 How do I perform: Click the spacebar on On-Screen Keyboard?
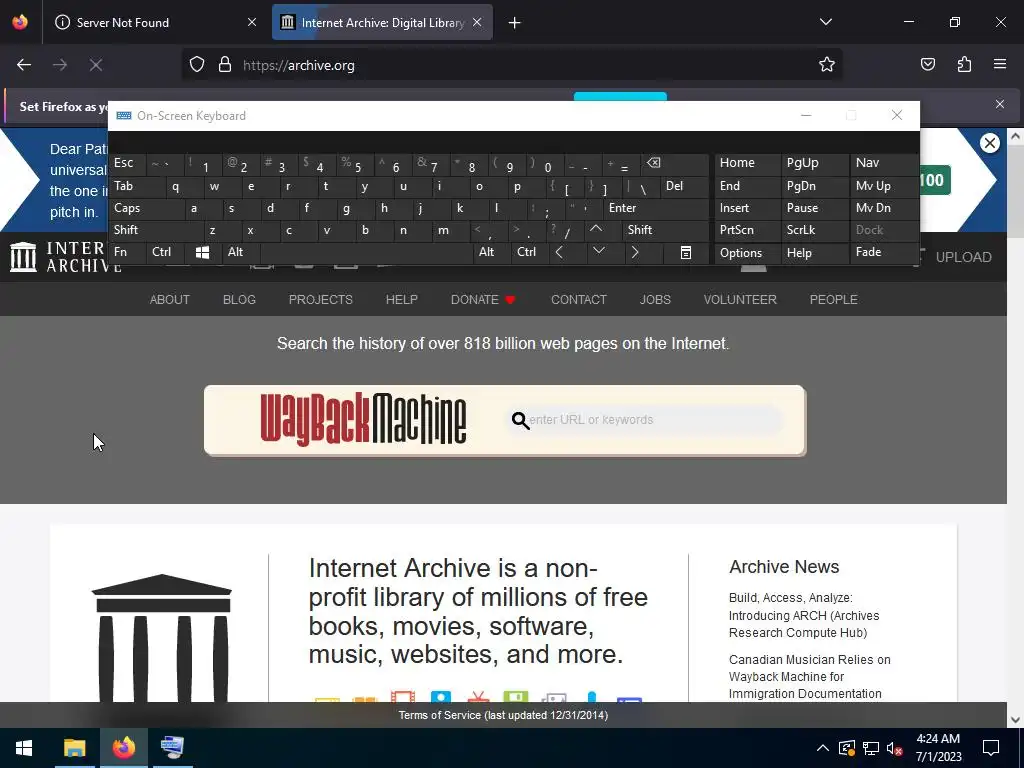click(366, 253)
